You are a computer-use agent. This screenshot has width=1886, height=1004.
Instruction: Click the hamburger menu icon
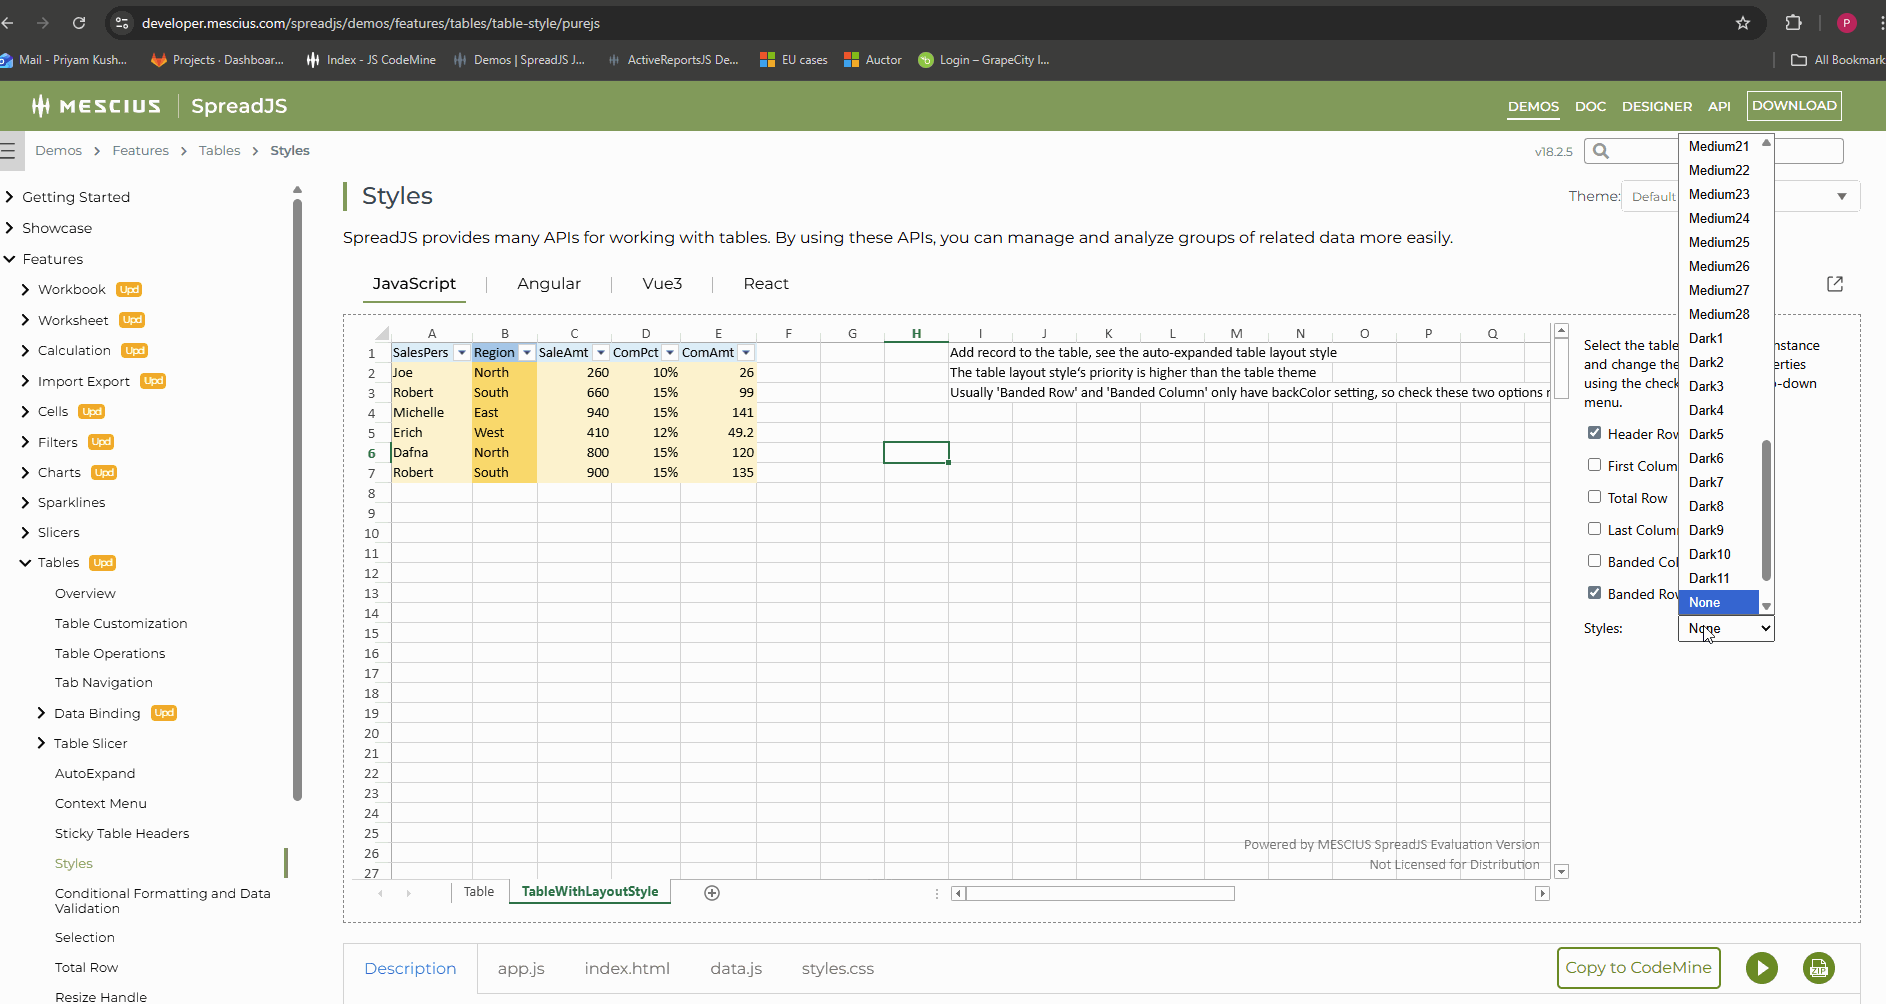8,151
